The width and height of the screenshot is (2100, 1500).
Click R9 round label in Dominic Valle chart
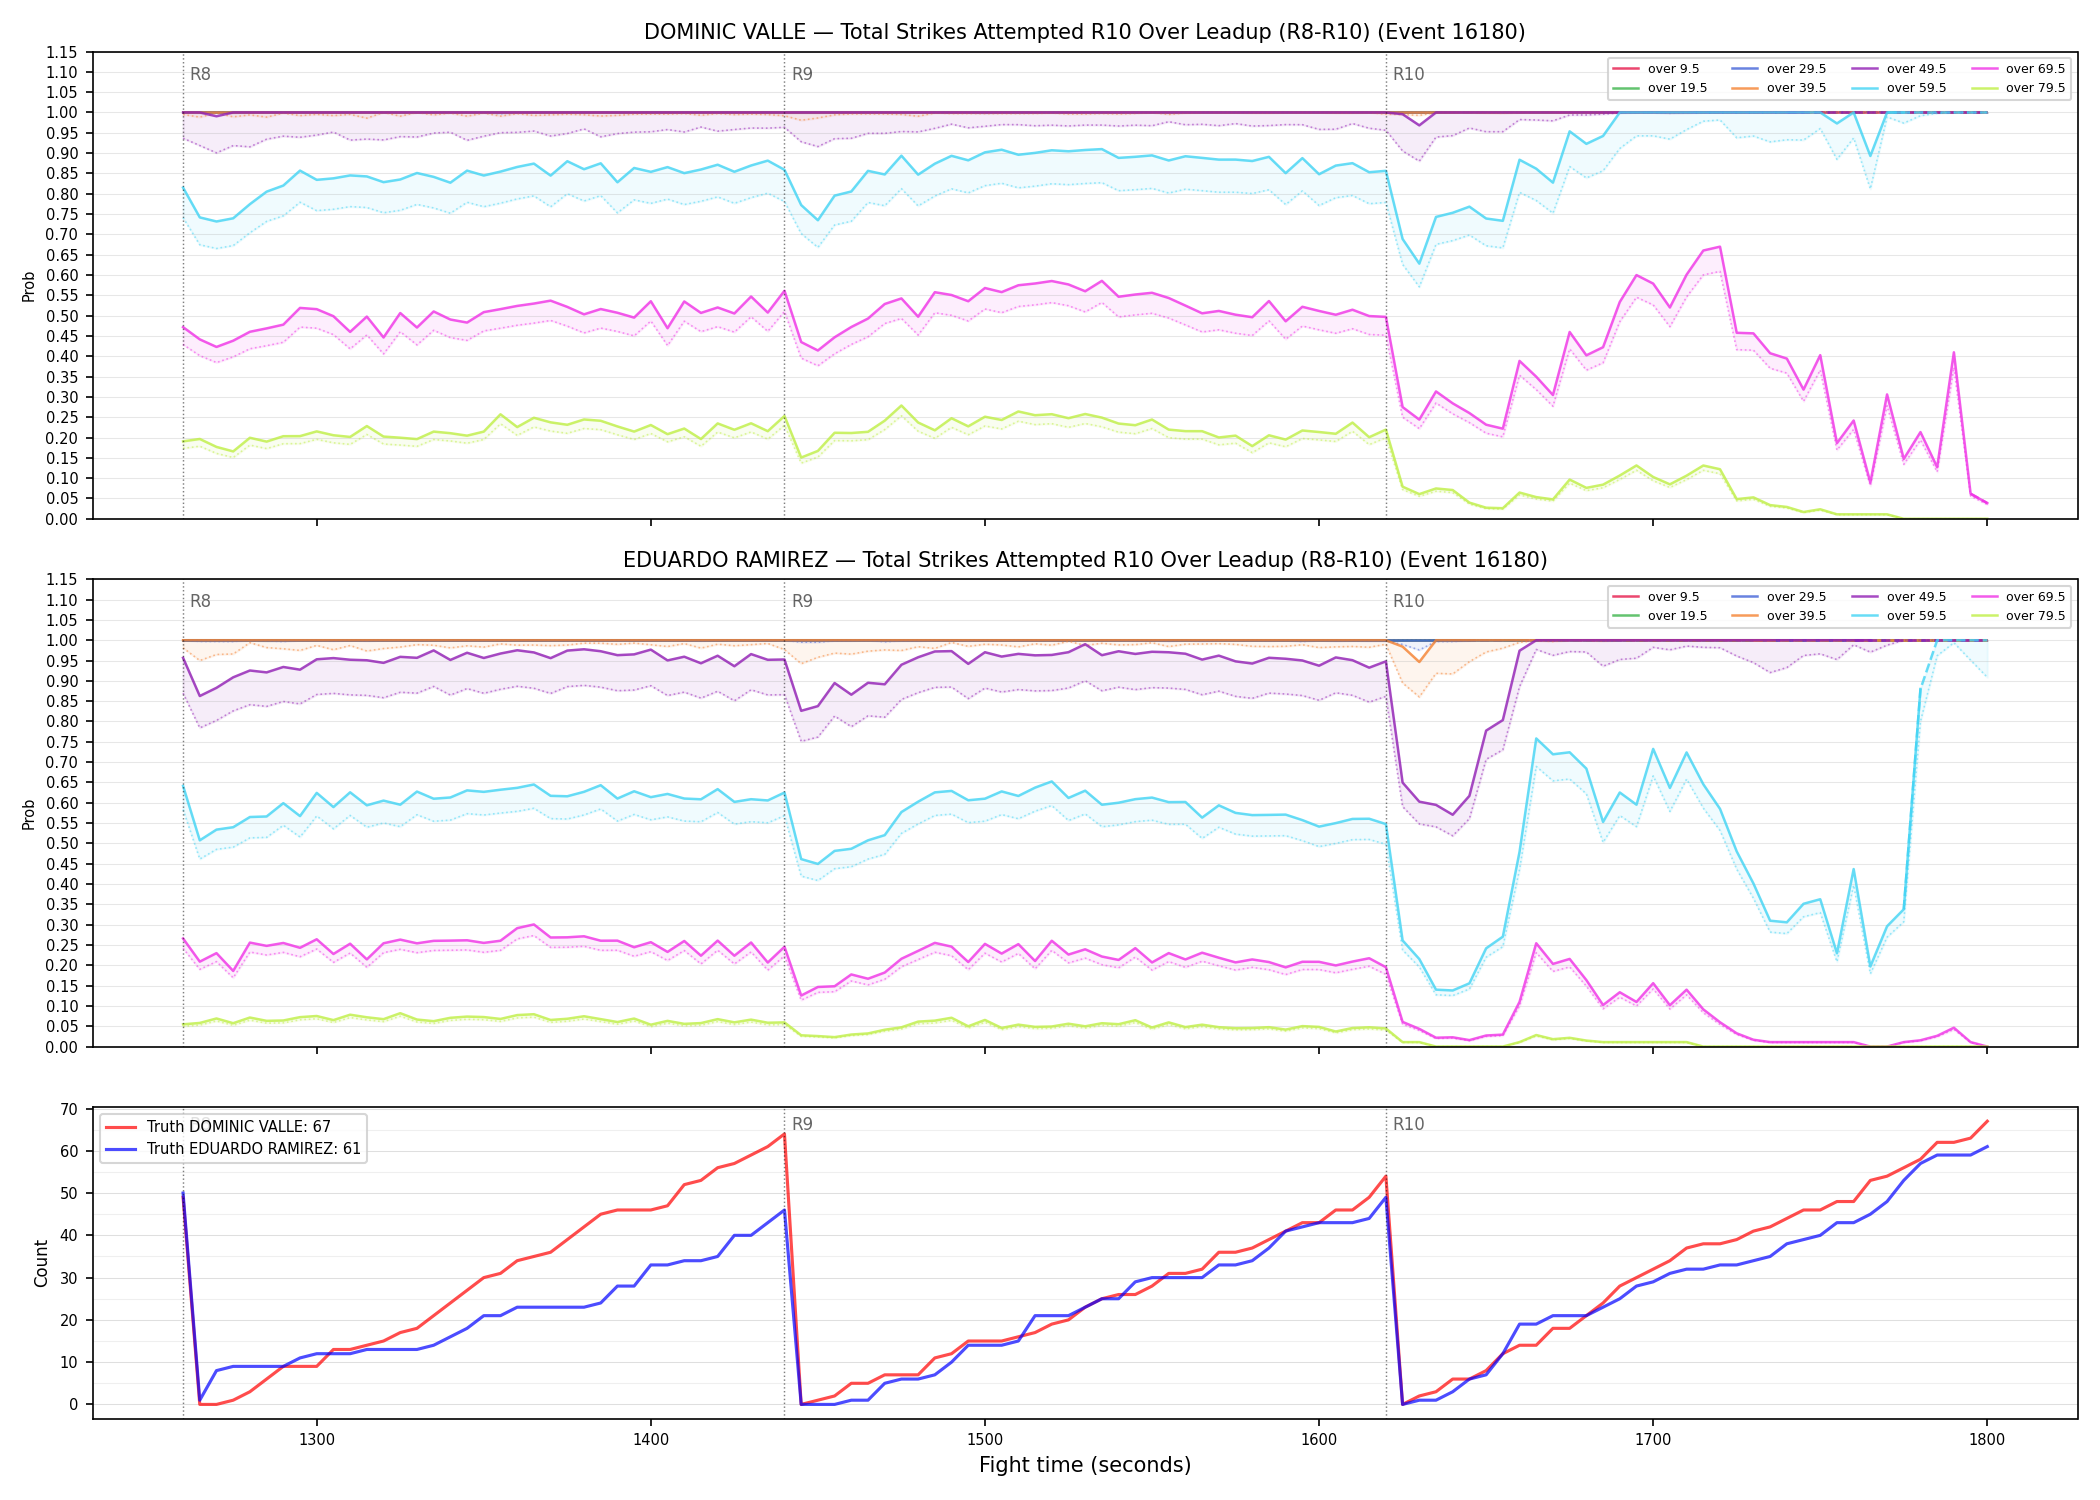[802, 74]
